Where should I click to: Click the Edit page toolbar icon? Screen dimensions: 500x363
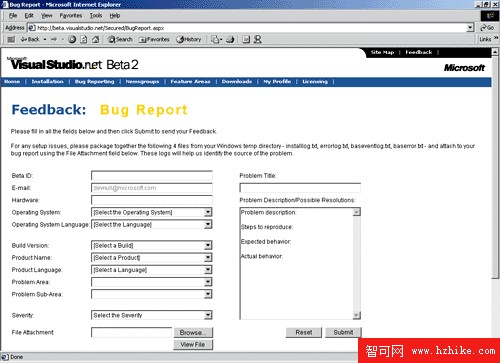[x=246, y=39]
